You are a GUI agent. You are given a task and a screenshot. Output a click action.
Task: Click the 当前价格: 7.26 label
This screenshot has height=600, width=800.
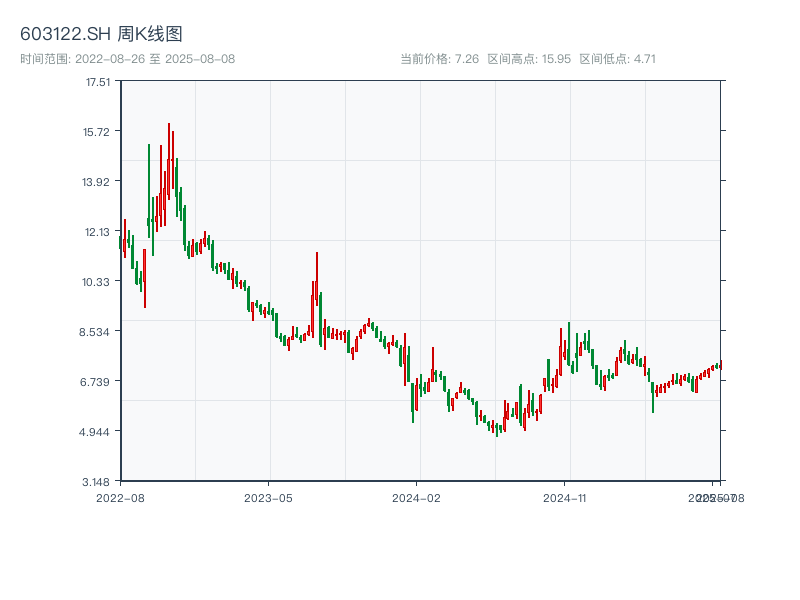click(x=439, y=59)
